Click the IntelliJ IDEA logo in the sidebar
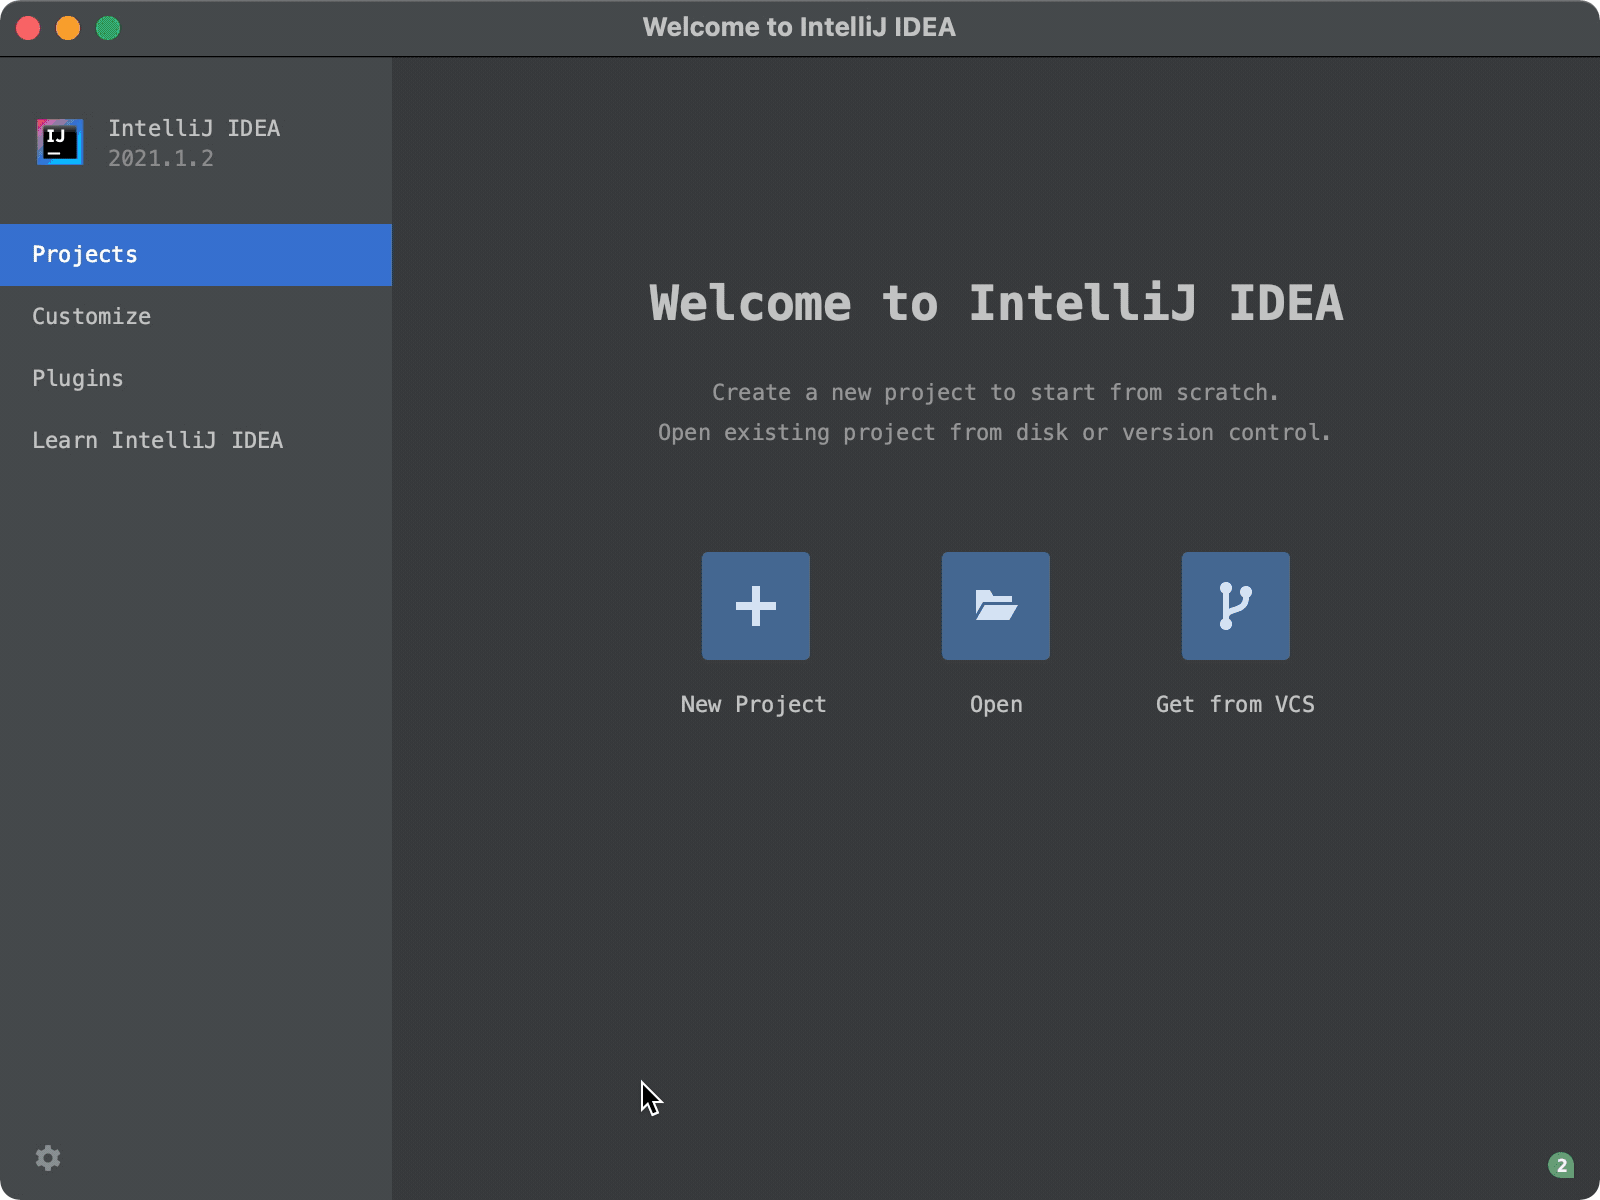Image resolution: width=1600 pixels, height=1200 pixels. pos(60,142)
